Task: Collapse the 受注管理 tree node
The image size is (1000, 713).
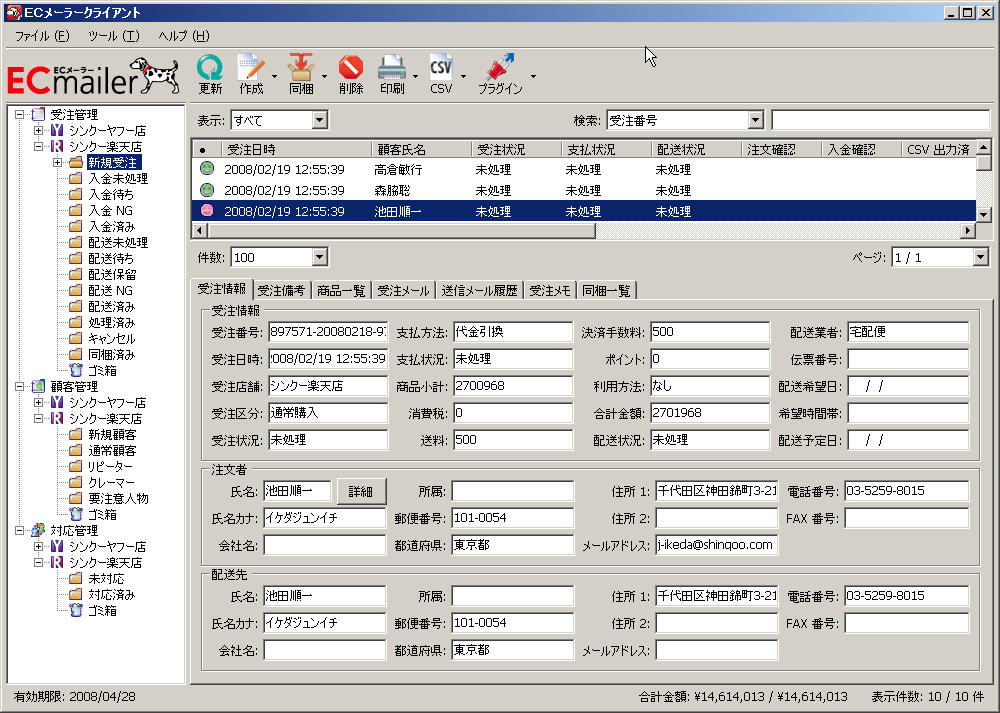Action: [20, 115]
